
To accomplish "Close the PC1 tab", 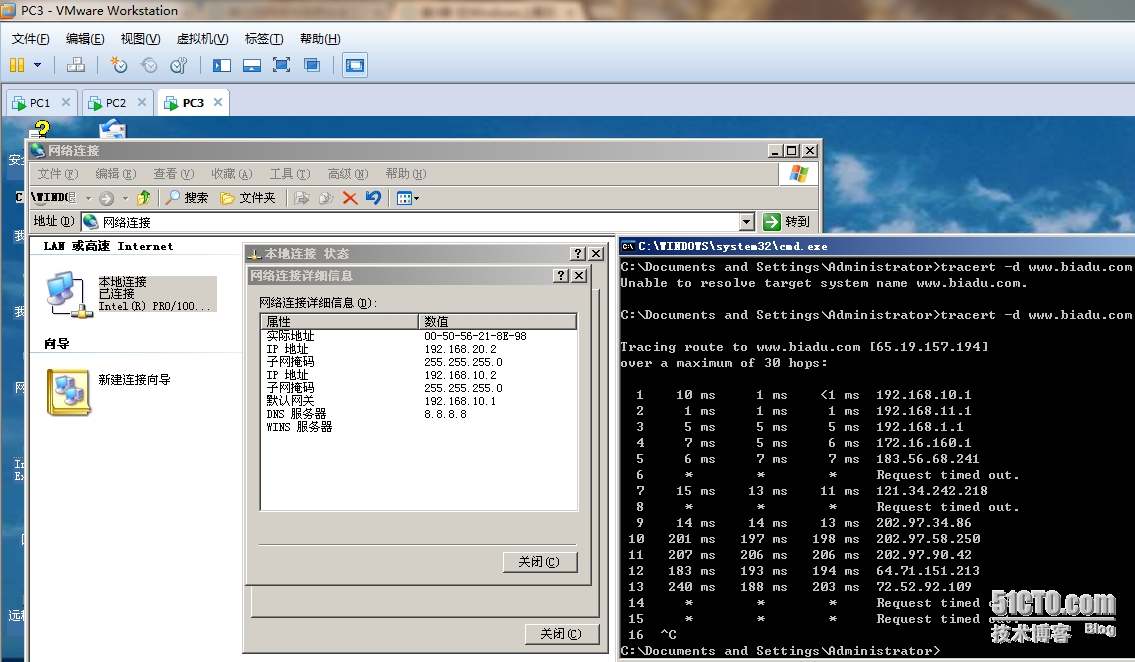I will click(66, 102).
